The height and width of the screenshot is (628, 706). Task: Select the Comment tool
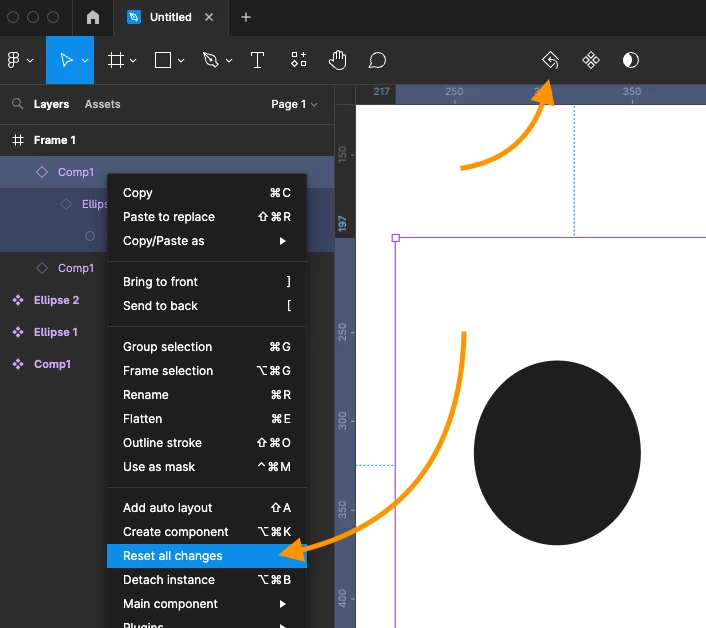coord(377,60)
